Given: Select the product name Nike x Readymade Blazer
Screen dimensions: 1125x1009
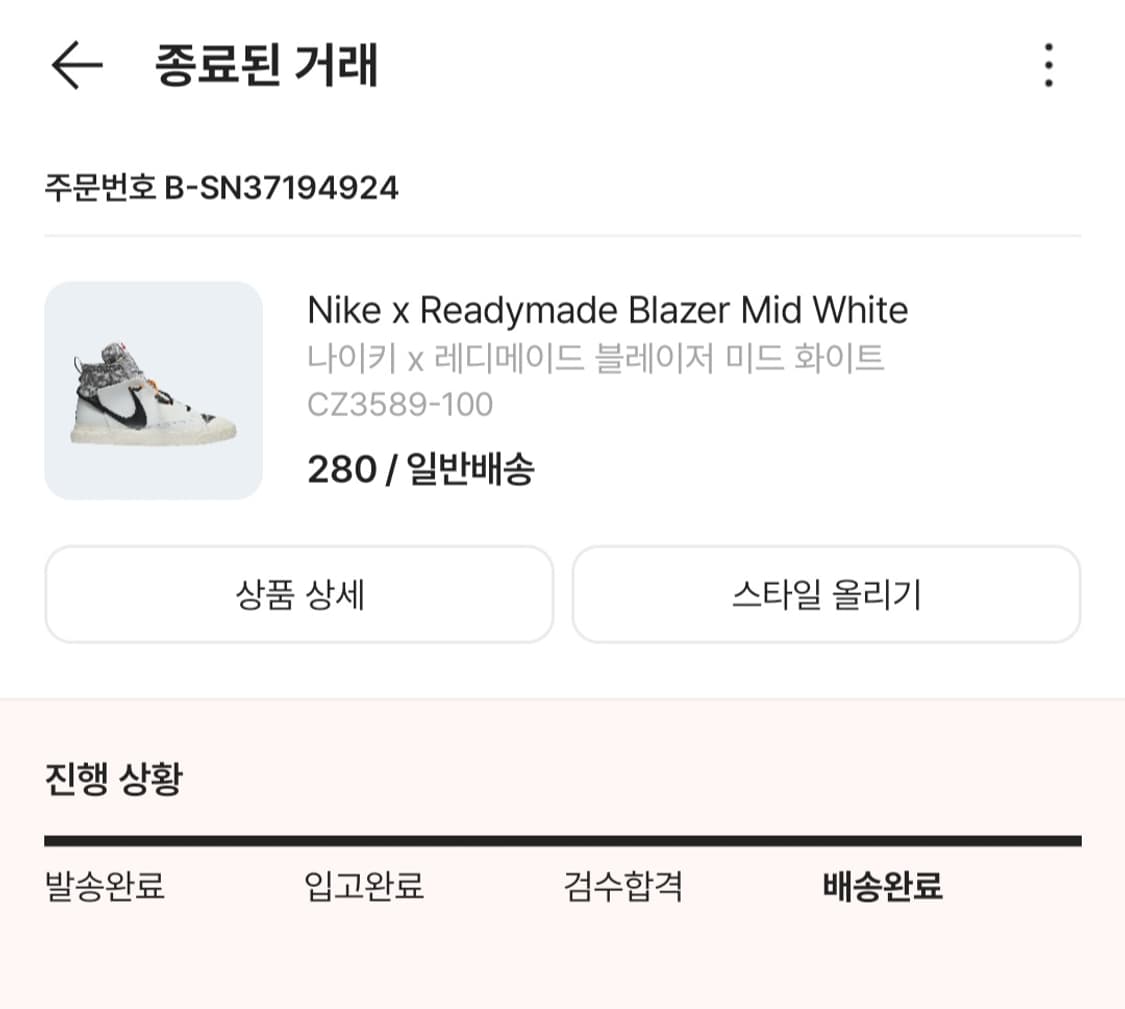Looking at the screenshot, I should (608, 311).
